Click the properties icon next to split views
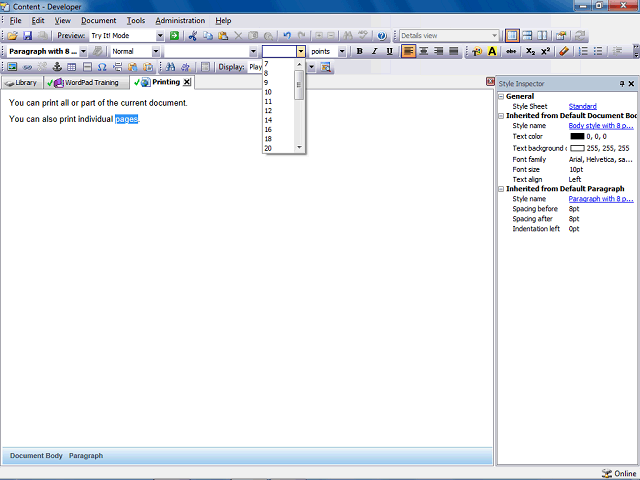Image resolution: width=640 pixels, height=480 pixels. 561,36
